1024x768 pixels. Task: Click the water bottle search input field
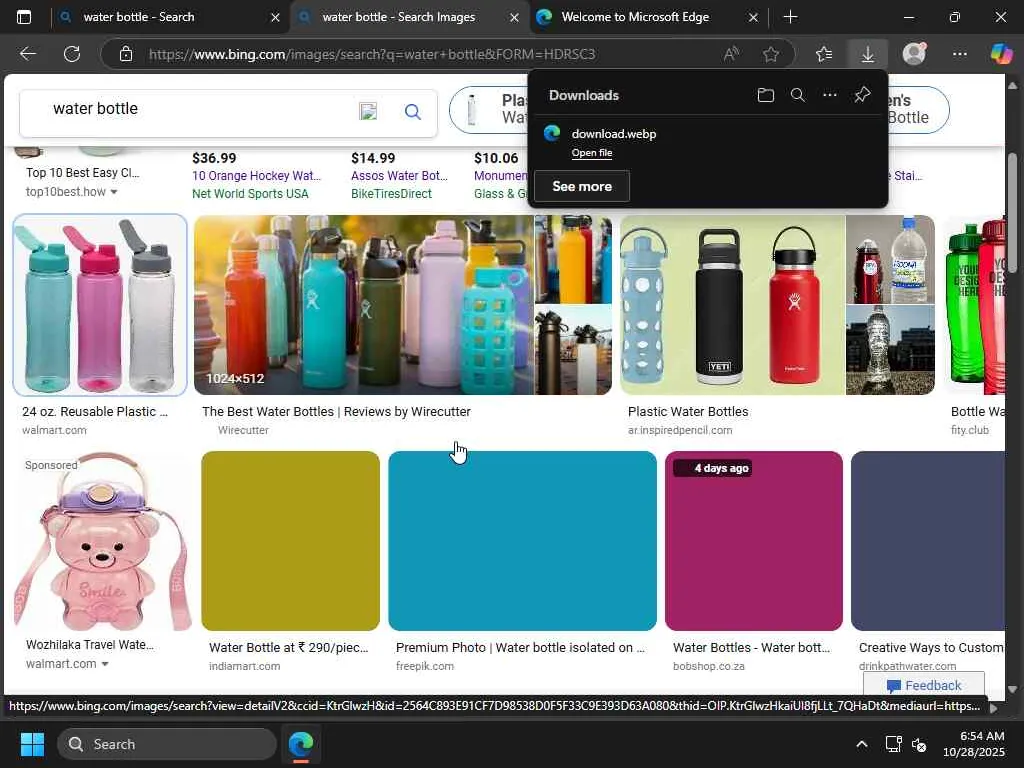pos(196,109)
